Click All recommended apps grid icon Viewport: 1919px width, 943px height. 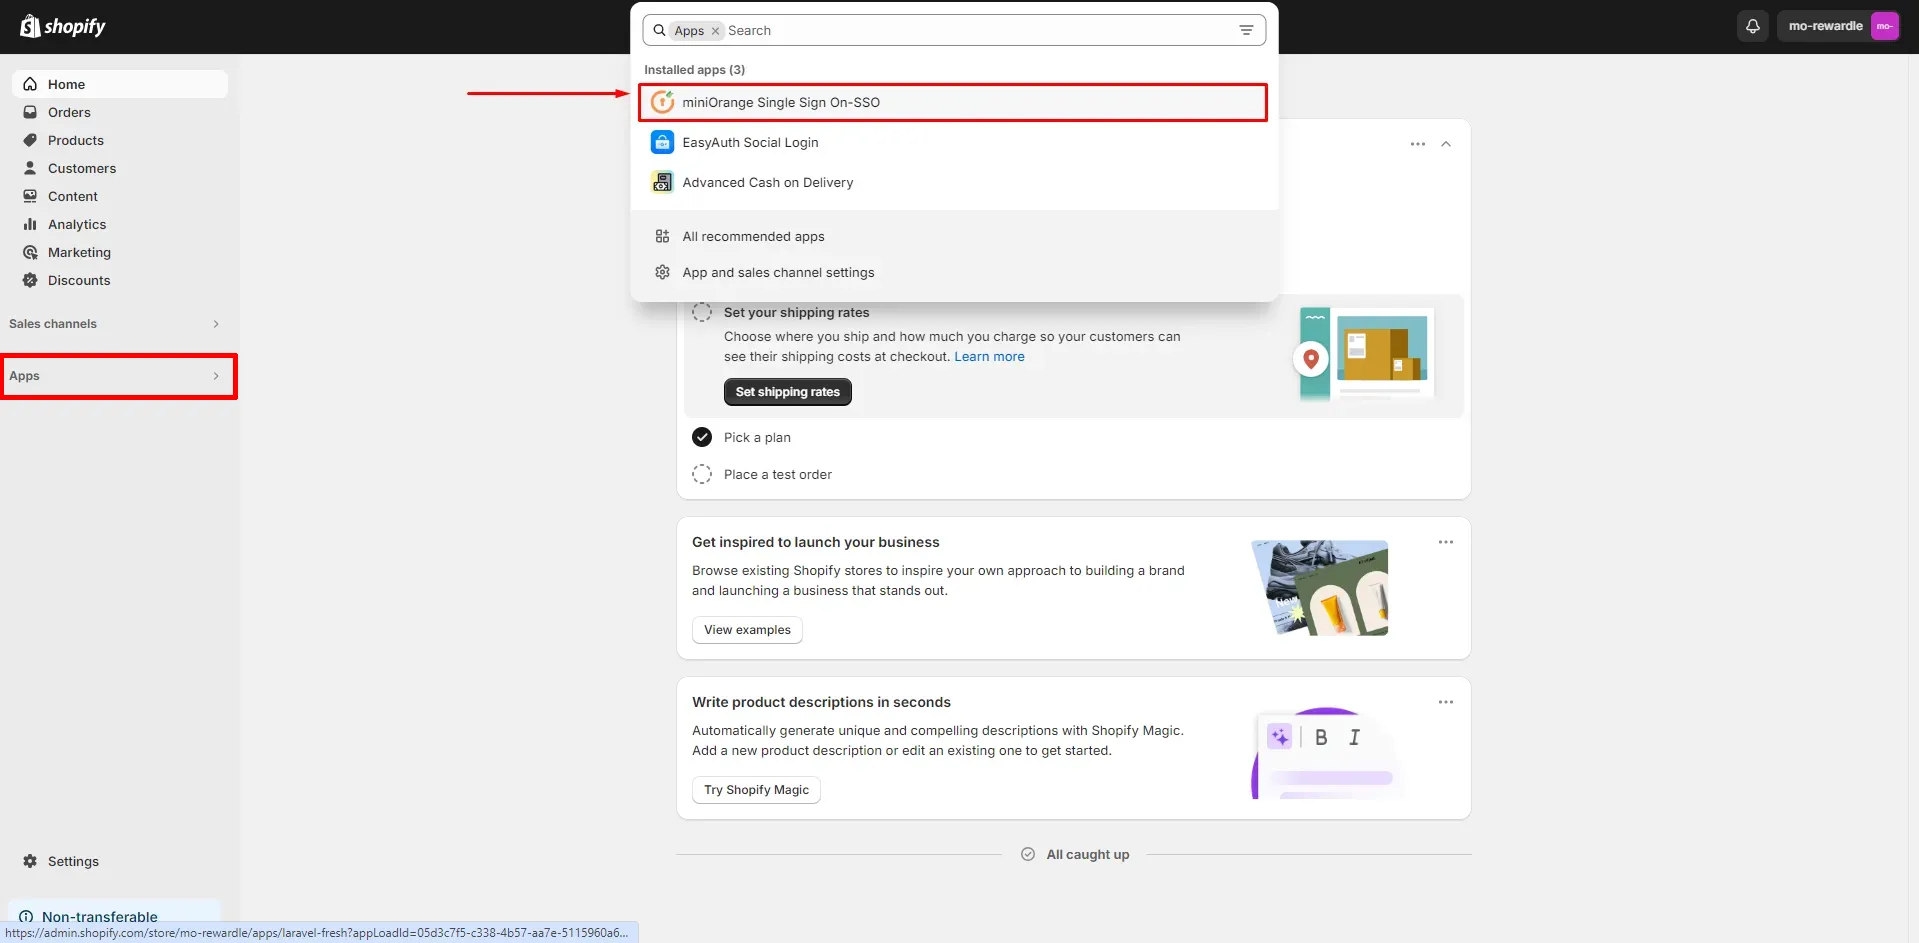click(x=662, y=236)
